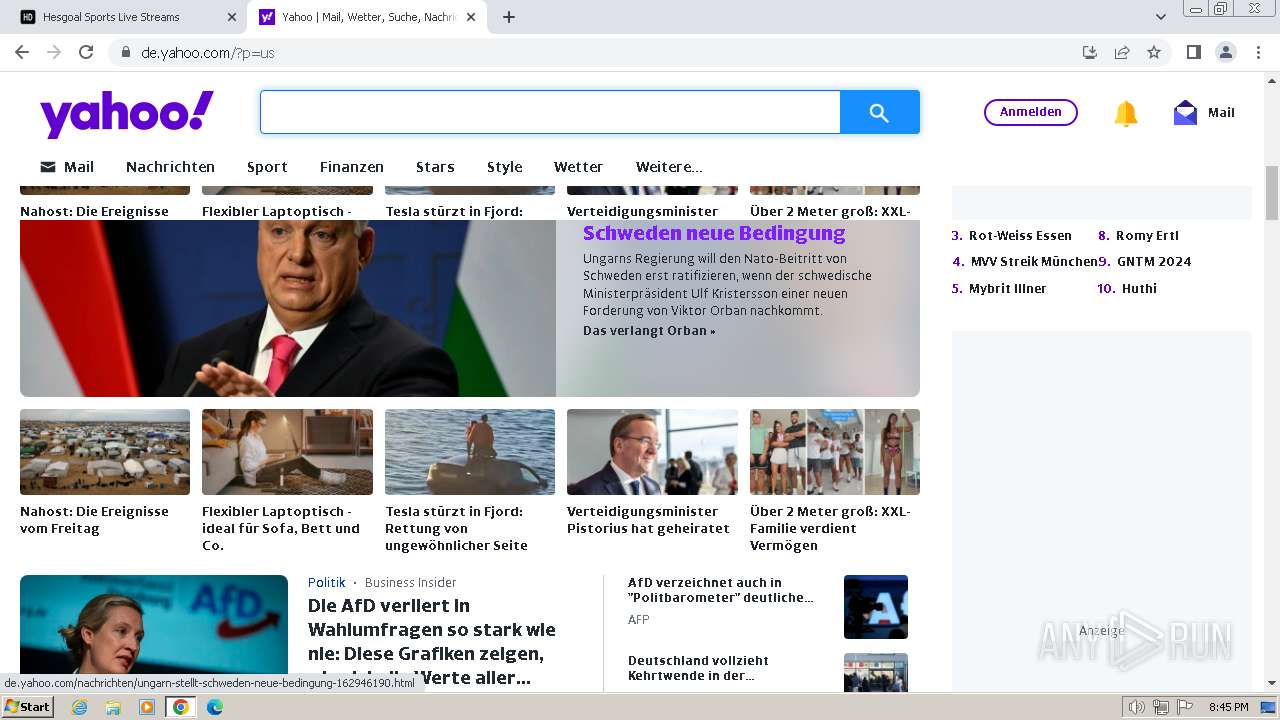This screenshot has height=720, width=1280.
Task: Launch Edge from the taskbar
Action: coord(215,707)
